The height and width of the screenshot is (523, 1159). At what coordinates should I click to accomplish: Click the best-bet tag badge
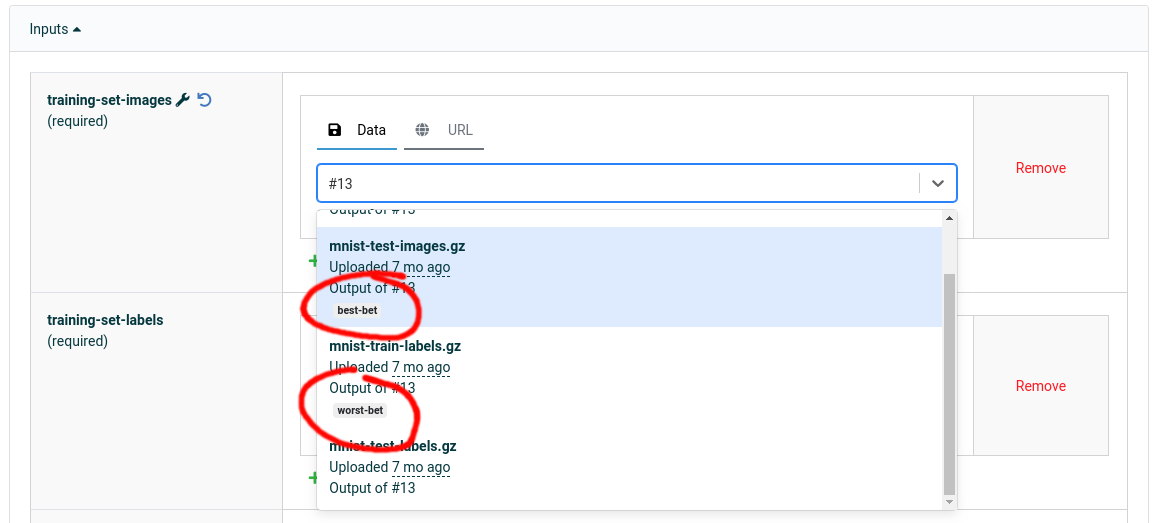(358, 310)
